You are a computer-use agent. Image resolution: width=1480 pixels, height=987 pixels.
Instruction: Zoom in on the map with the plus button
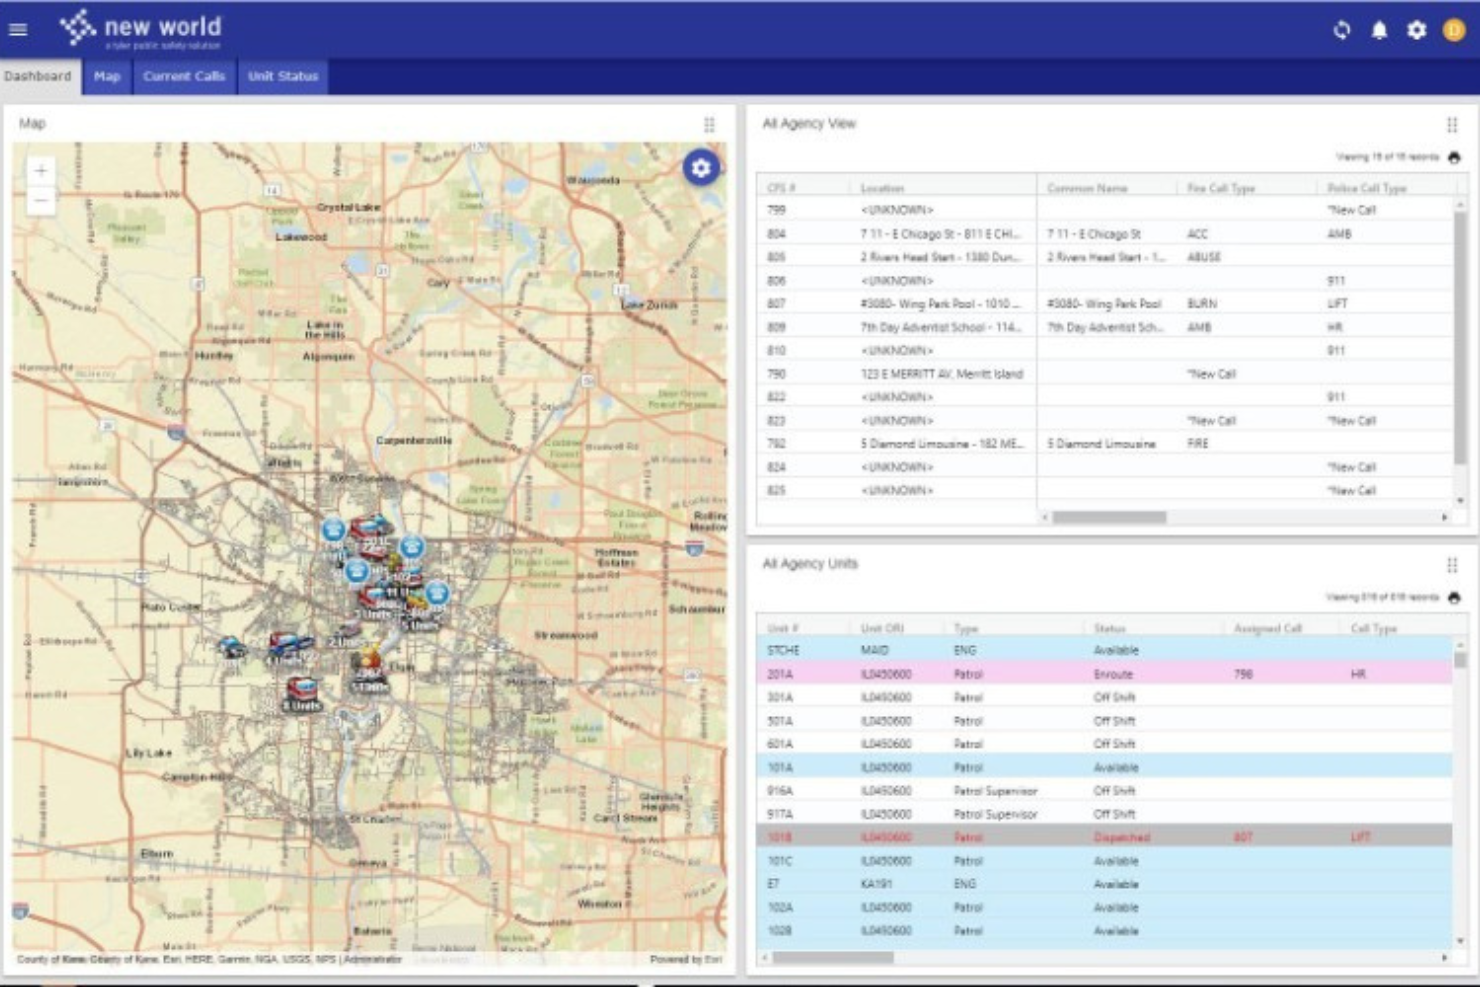pos(40,170)
